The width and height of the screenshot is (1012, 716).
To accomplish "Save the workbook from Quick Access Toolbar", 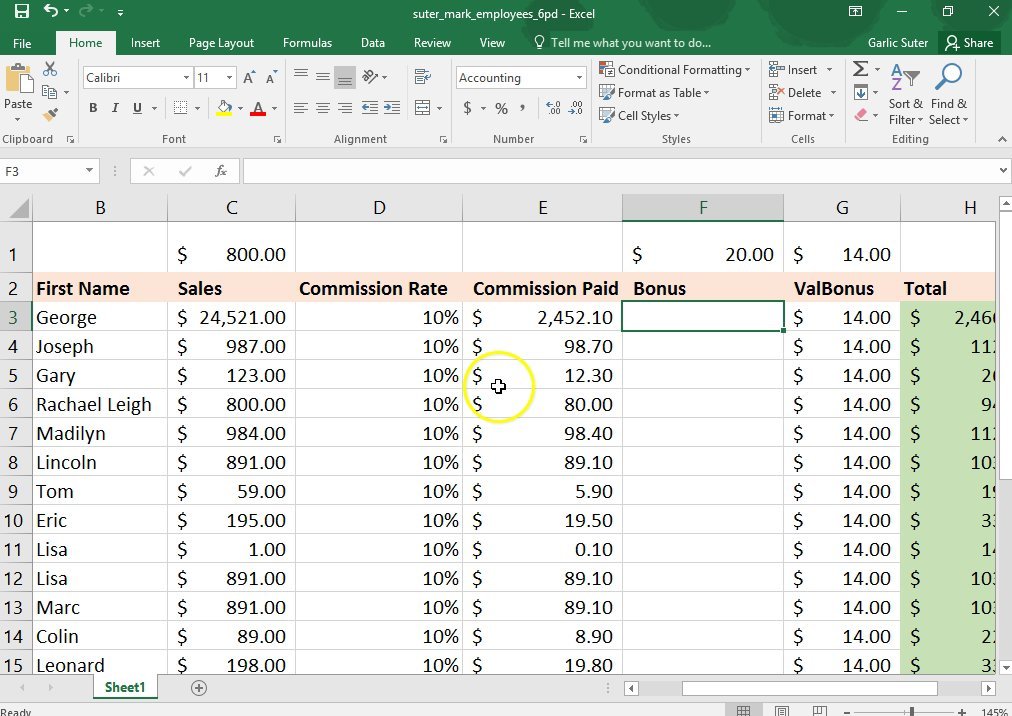I will [21, 13].
